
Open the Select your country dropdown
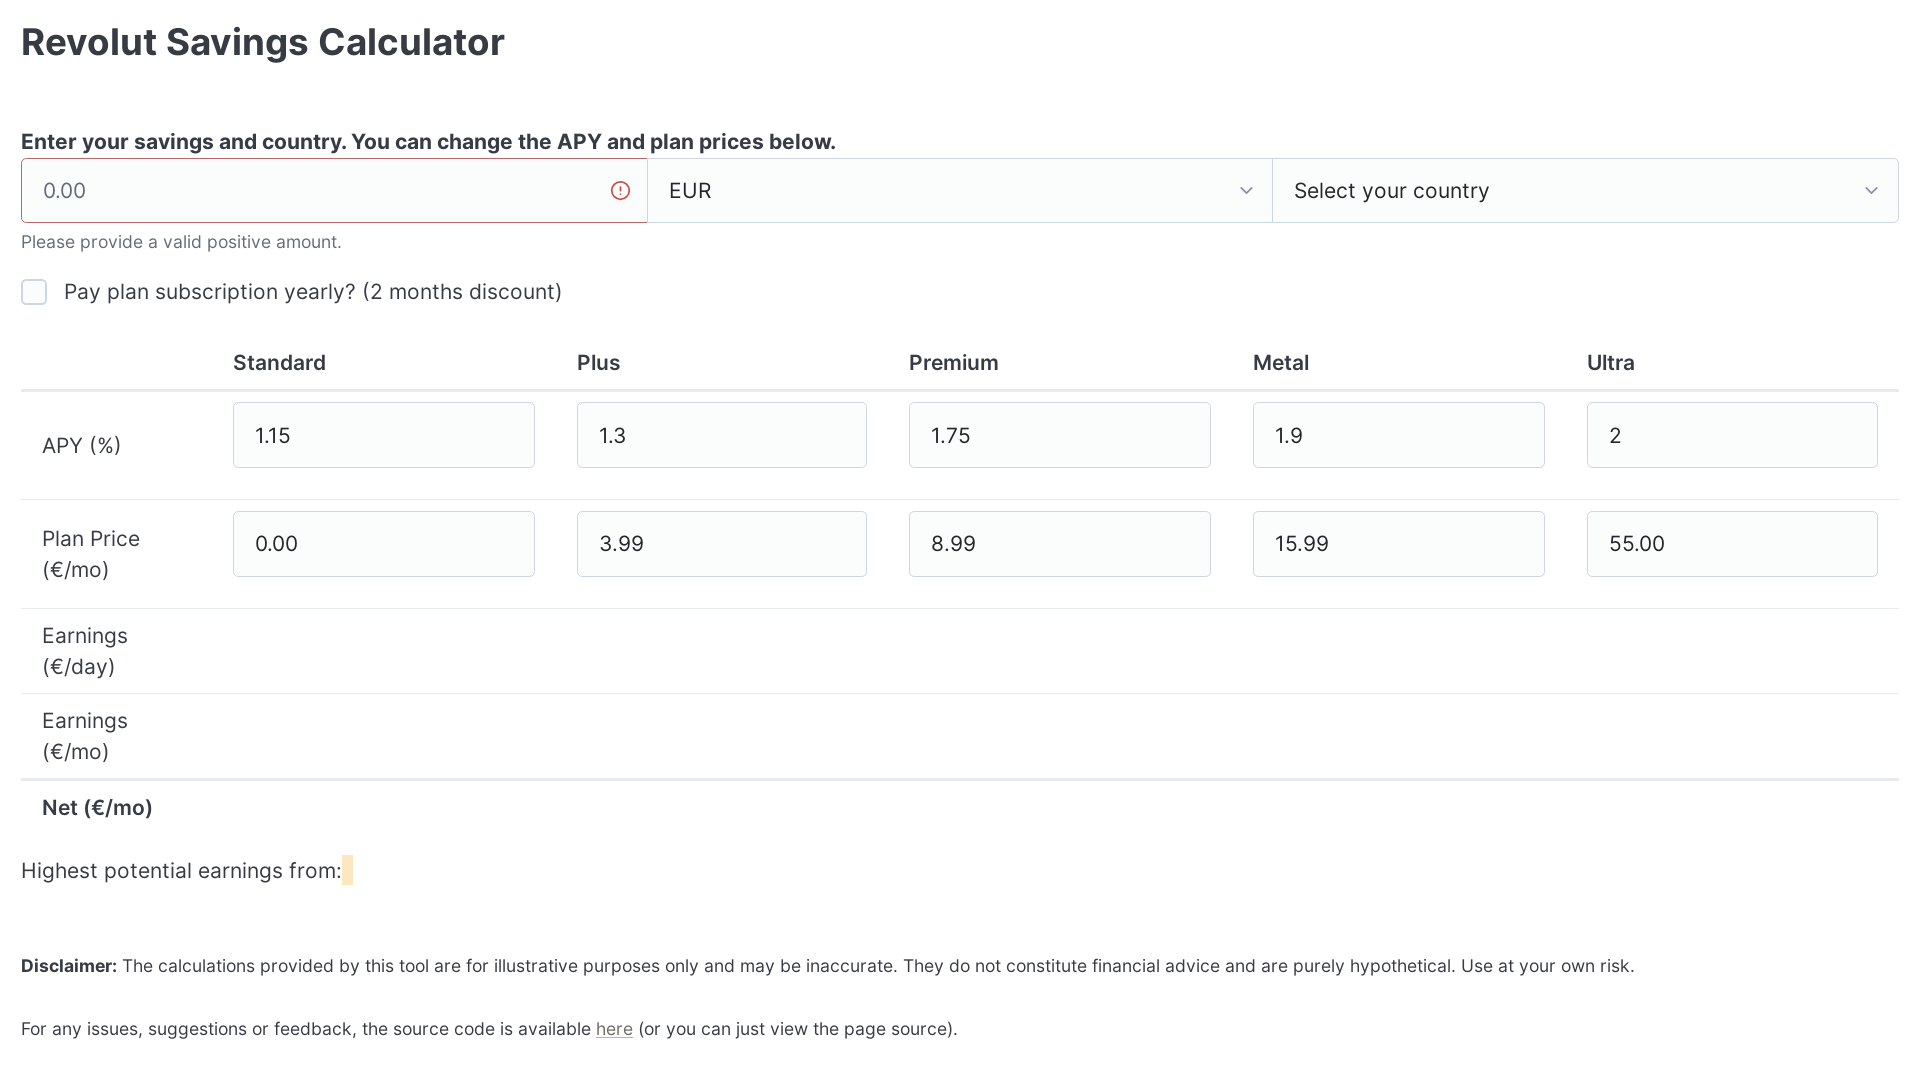(1585, 190)
